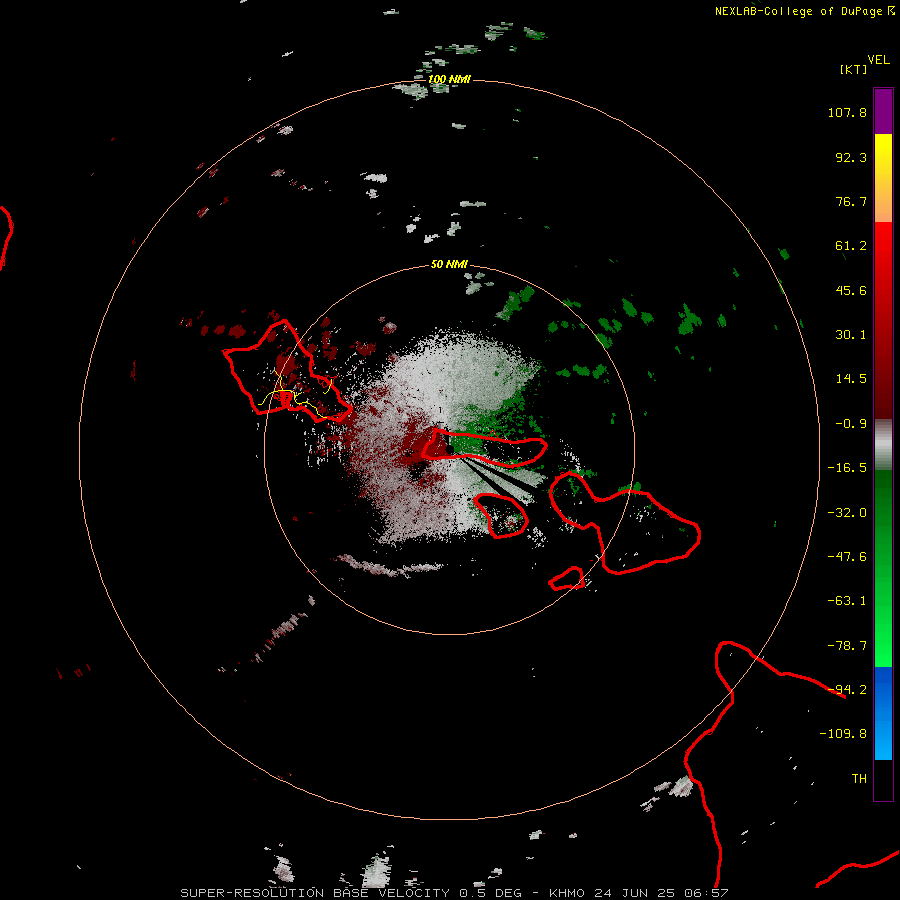
Task: Click the 100 NMI range ring label
Action: pos(449,79)
